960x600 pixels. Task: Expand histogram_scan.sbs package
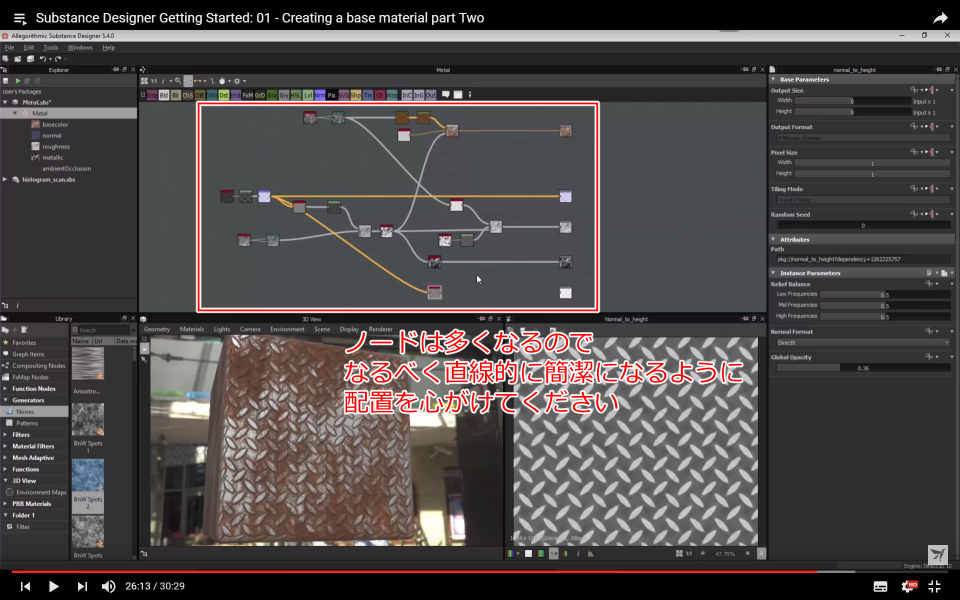coord(6,179)
